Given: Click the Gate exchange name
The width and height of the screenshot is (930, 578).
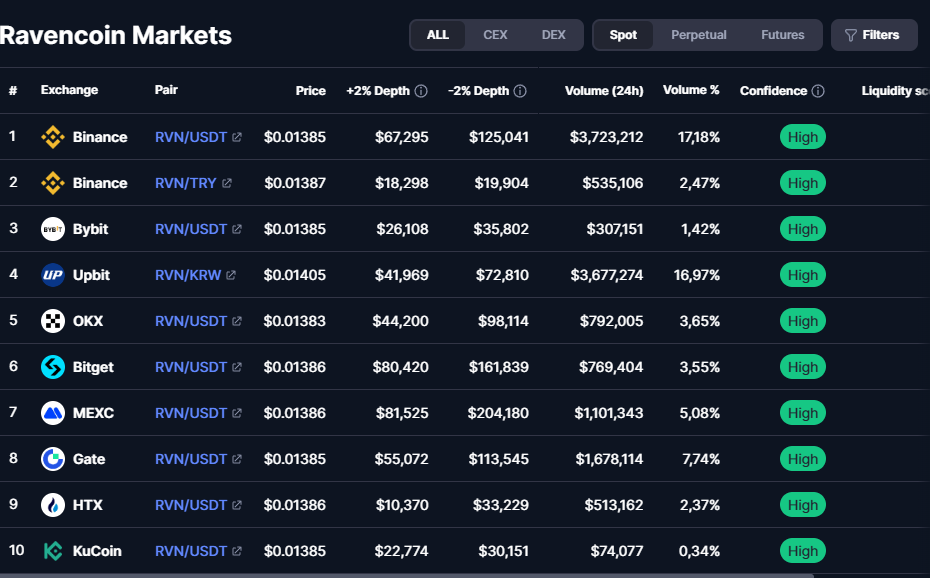Looking at the screenshot, I should 89,459.
